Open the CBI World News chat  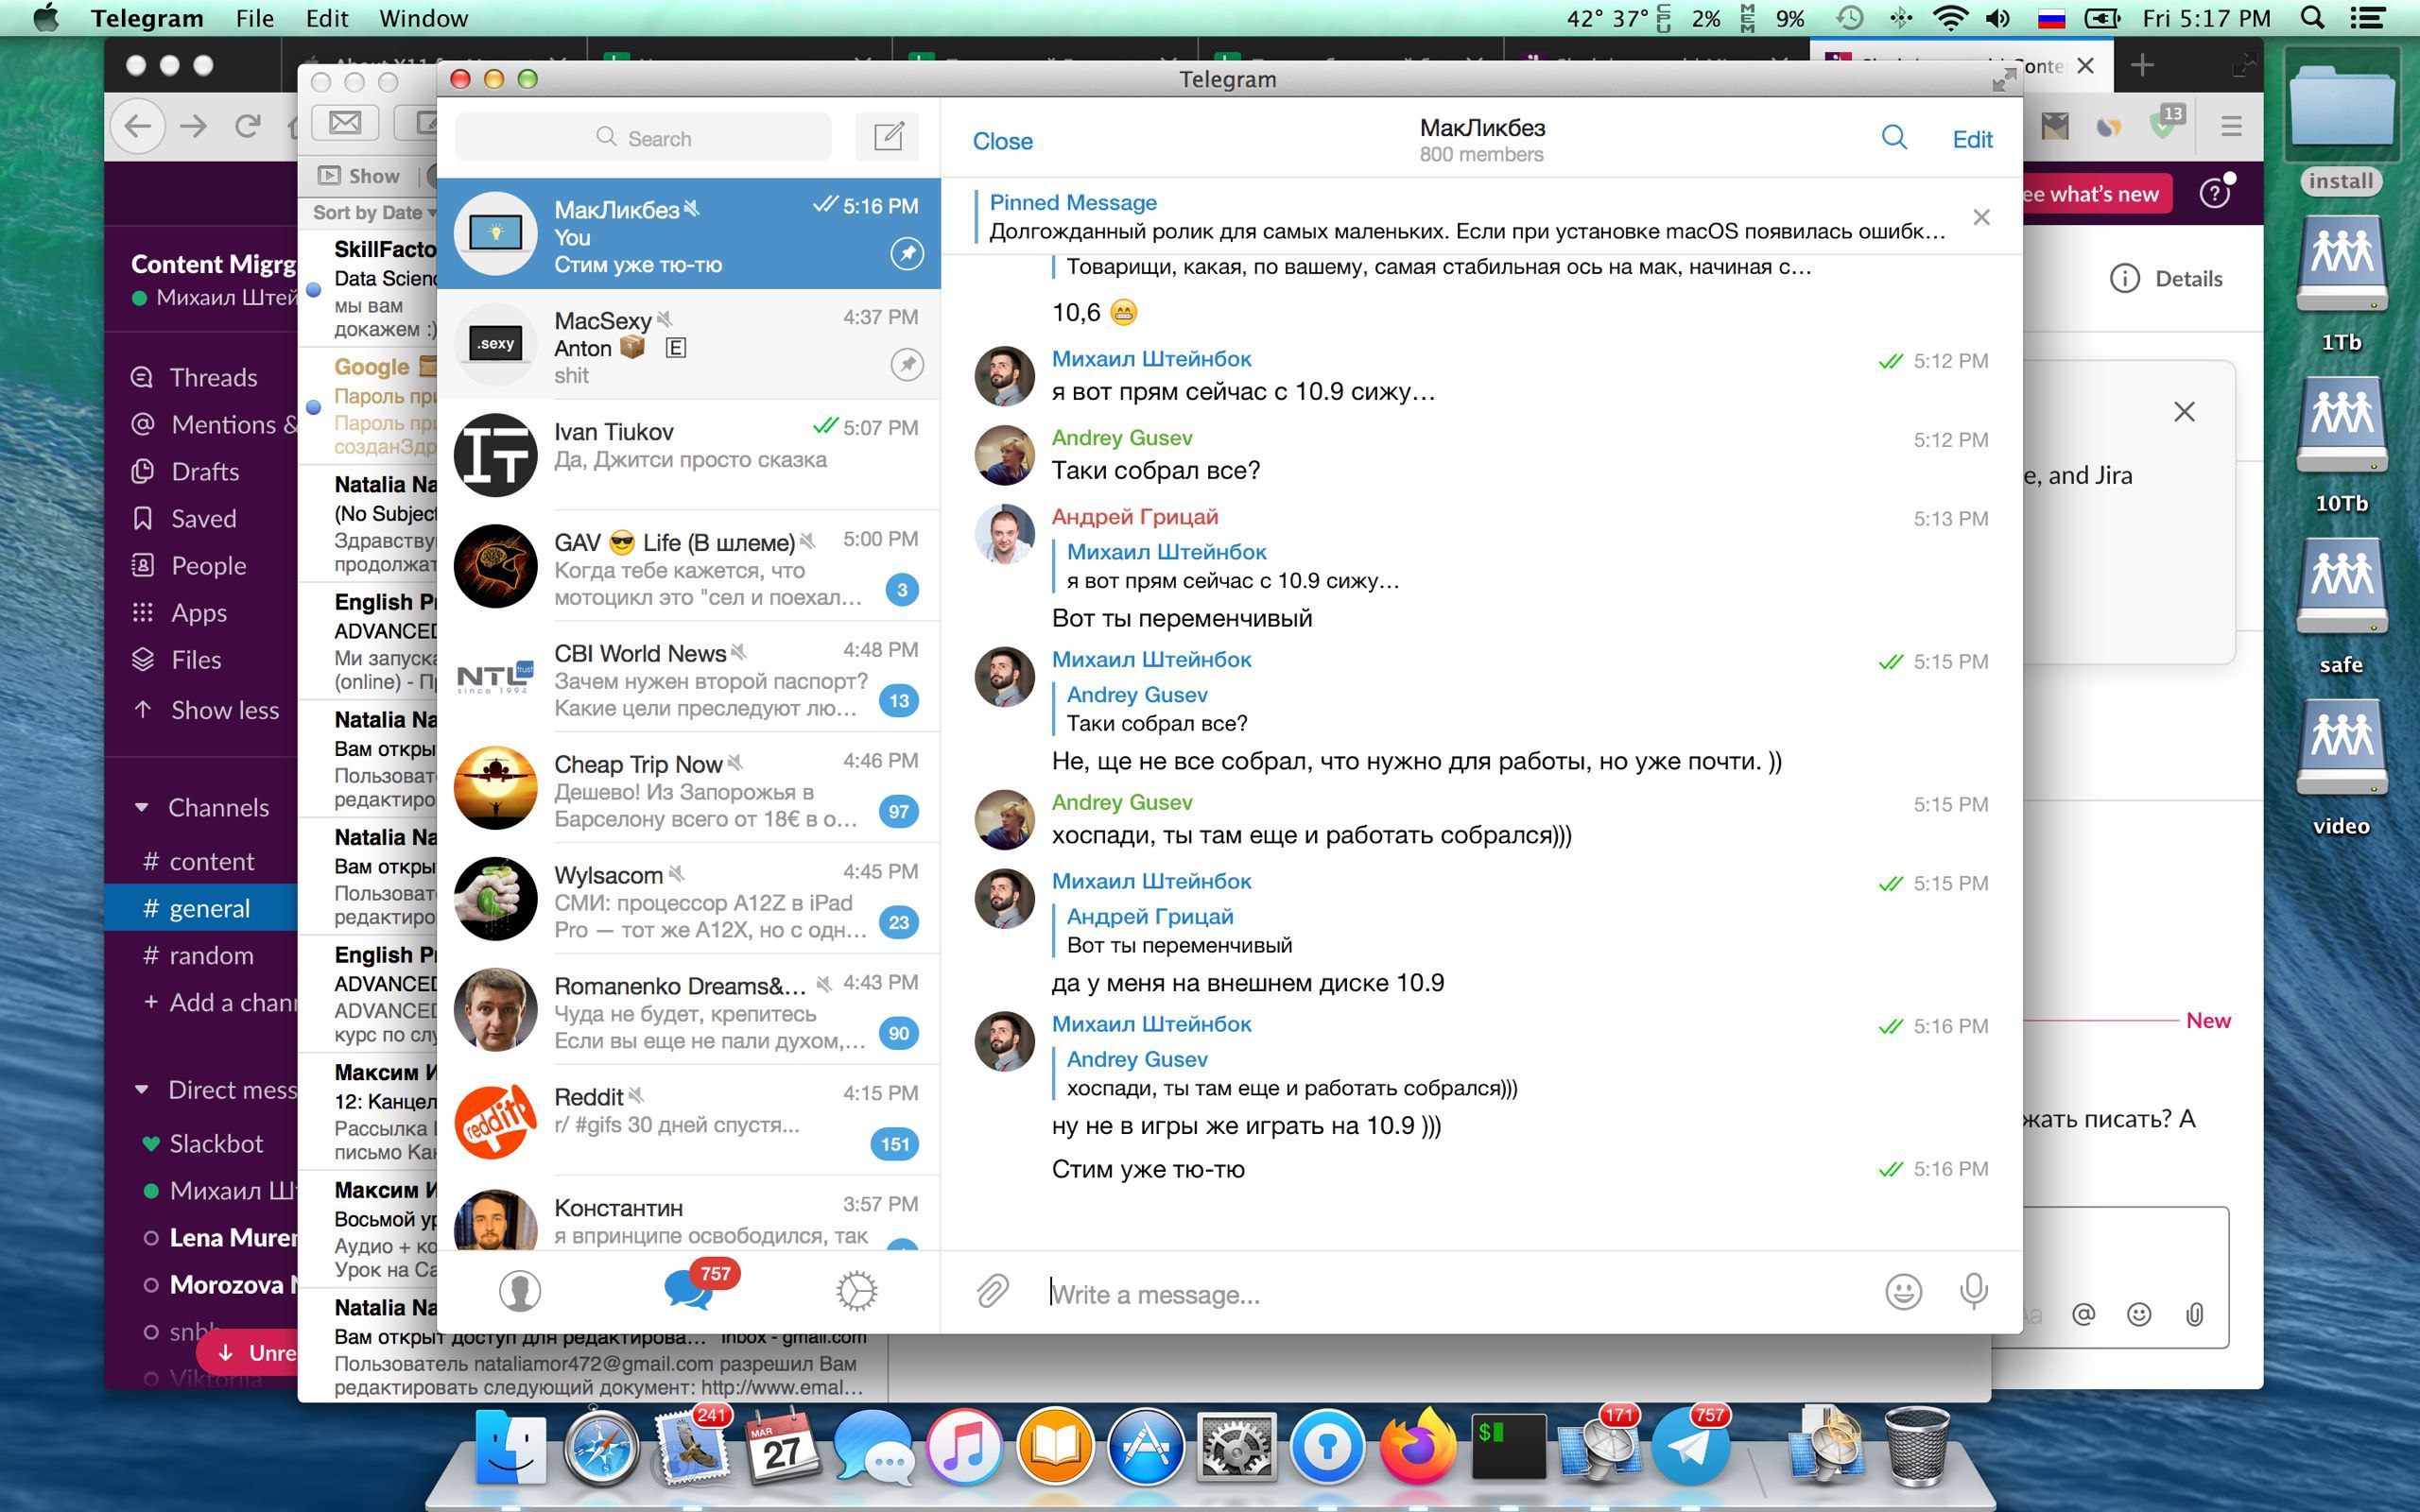(x=688, y=677)
